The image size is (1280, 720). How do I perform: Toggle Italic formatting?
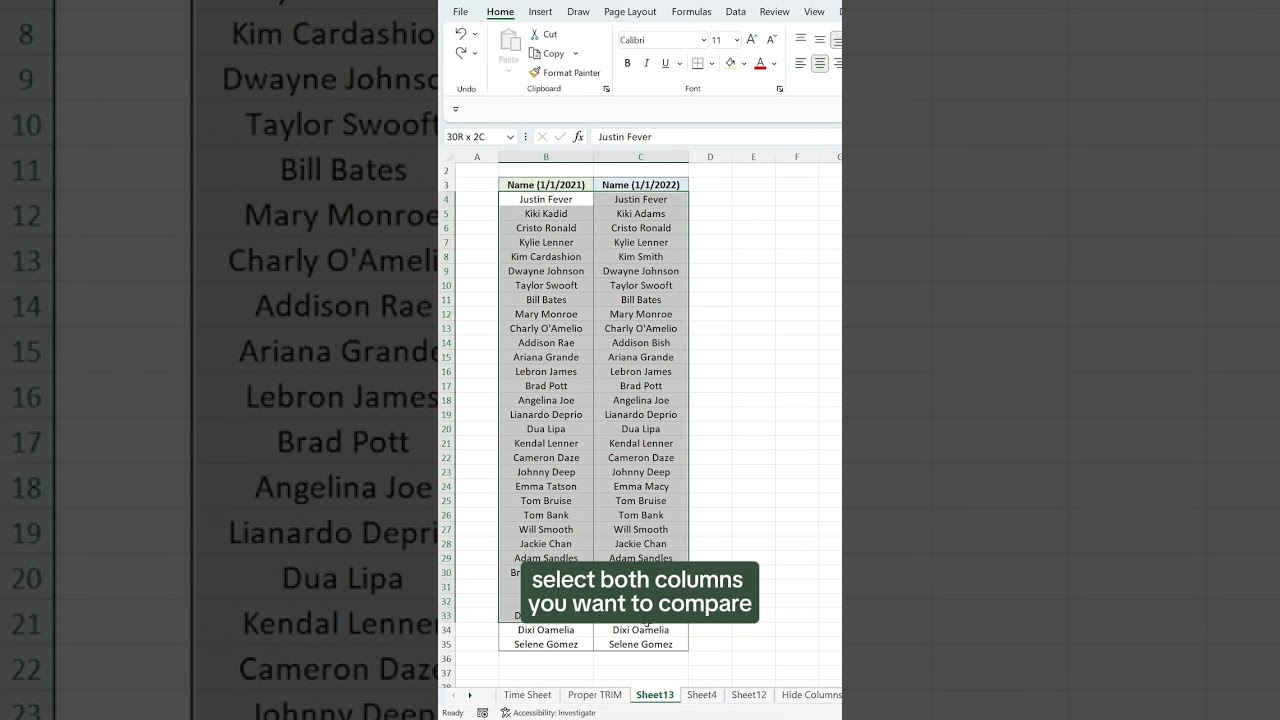click(646, 63)
